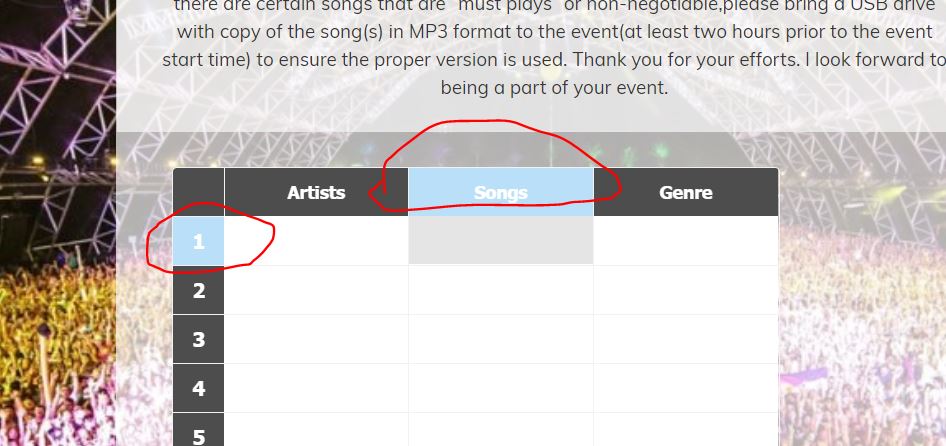Click the Genre cell in row 1
The image size is (946, 446).
686,241
